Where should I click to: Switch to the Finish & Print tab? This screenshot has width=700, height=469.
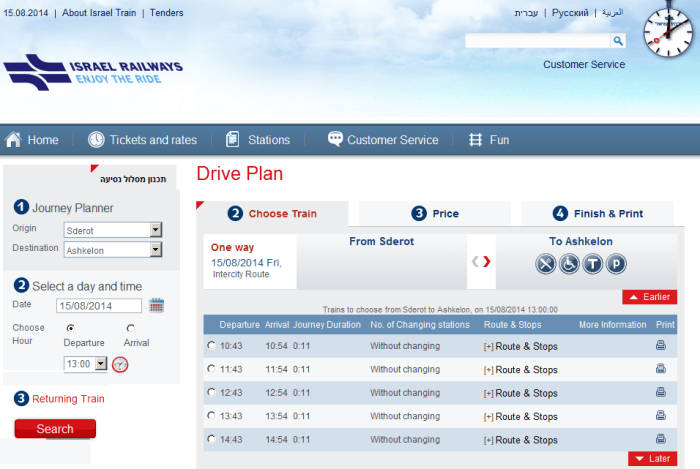coord(597,214)
